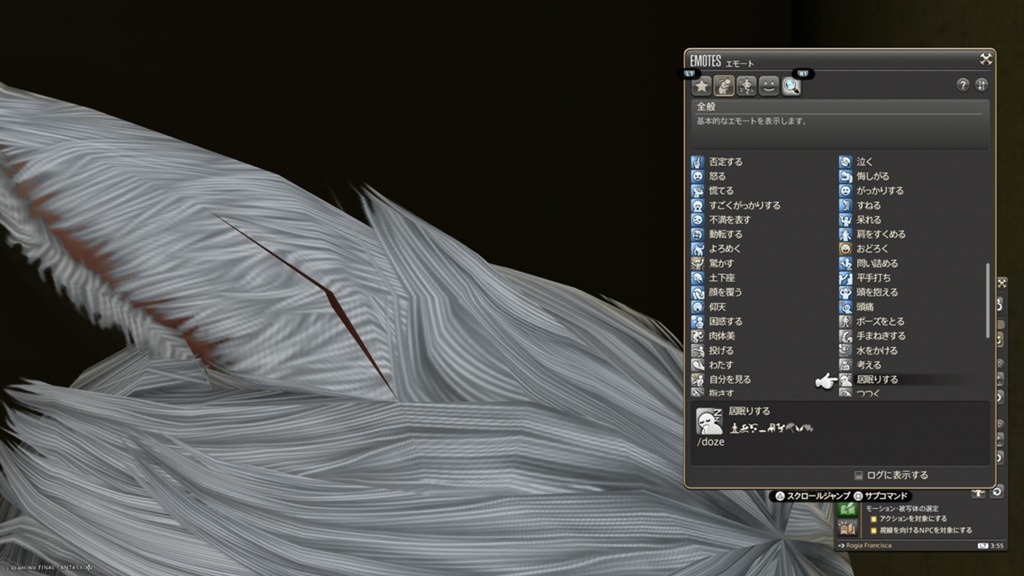Viewport: 1024px width, 576px height.
Task: Click the 肩をすくめる emote icon
Action: (846, 234)
